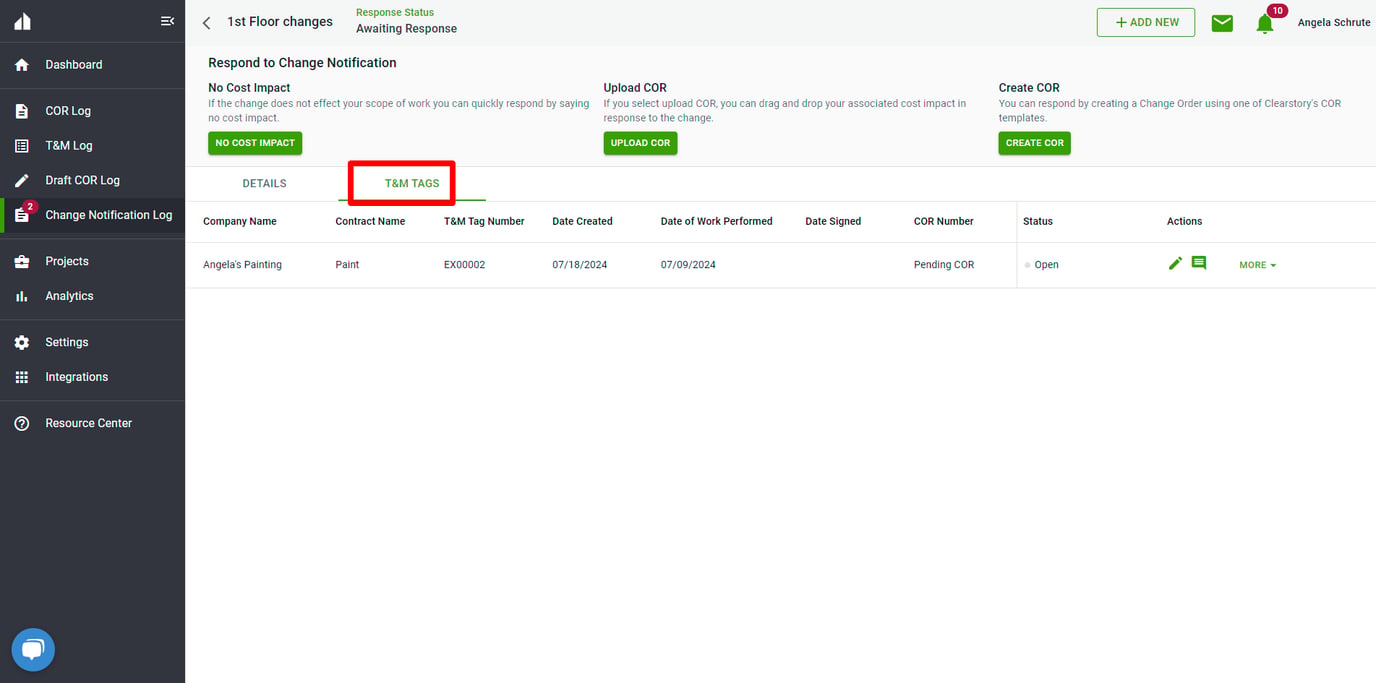Sort by Date Created column header
Image resolution: width=1376 pixels, height=683 pixels.
[582, 222]
